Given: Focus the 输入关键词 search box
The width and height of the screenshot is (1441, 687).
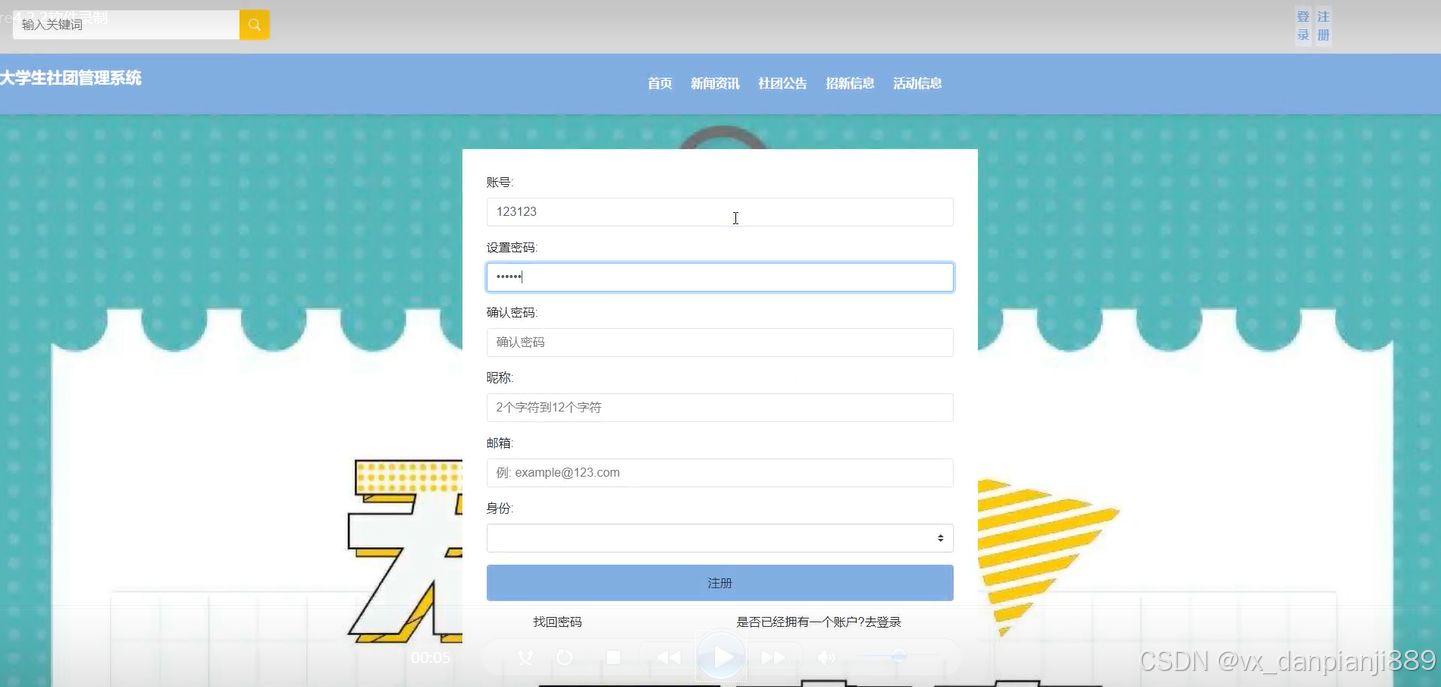Looking at the screenshot, I should 126,25.
